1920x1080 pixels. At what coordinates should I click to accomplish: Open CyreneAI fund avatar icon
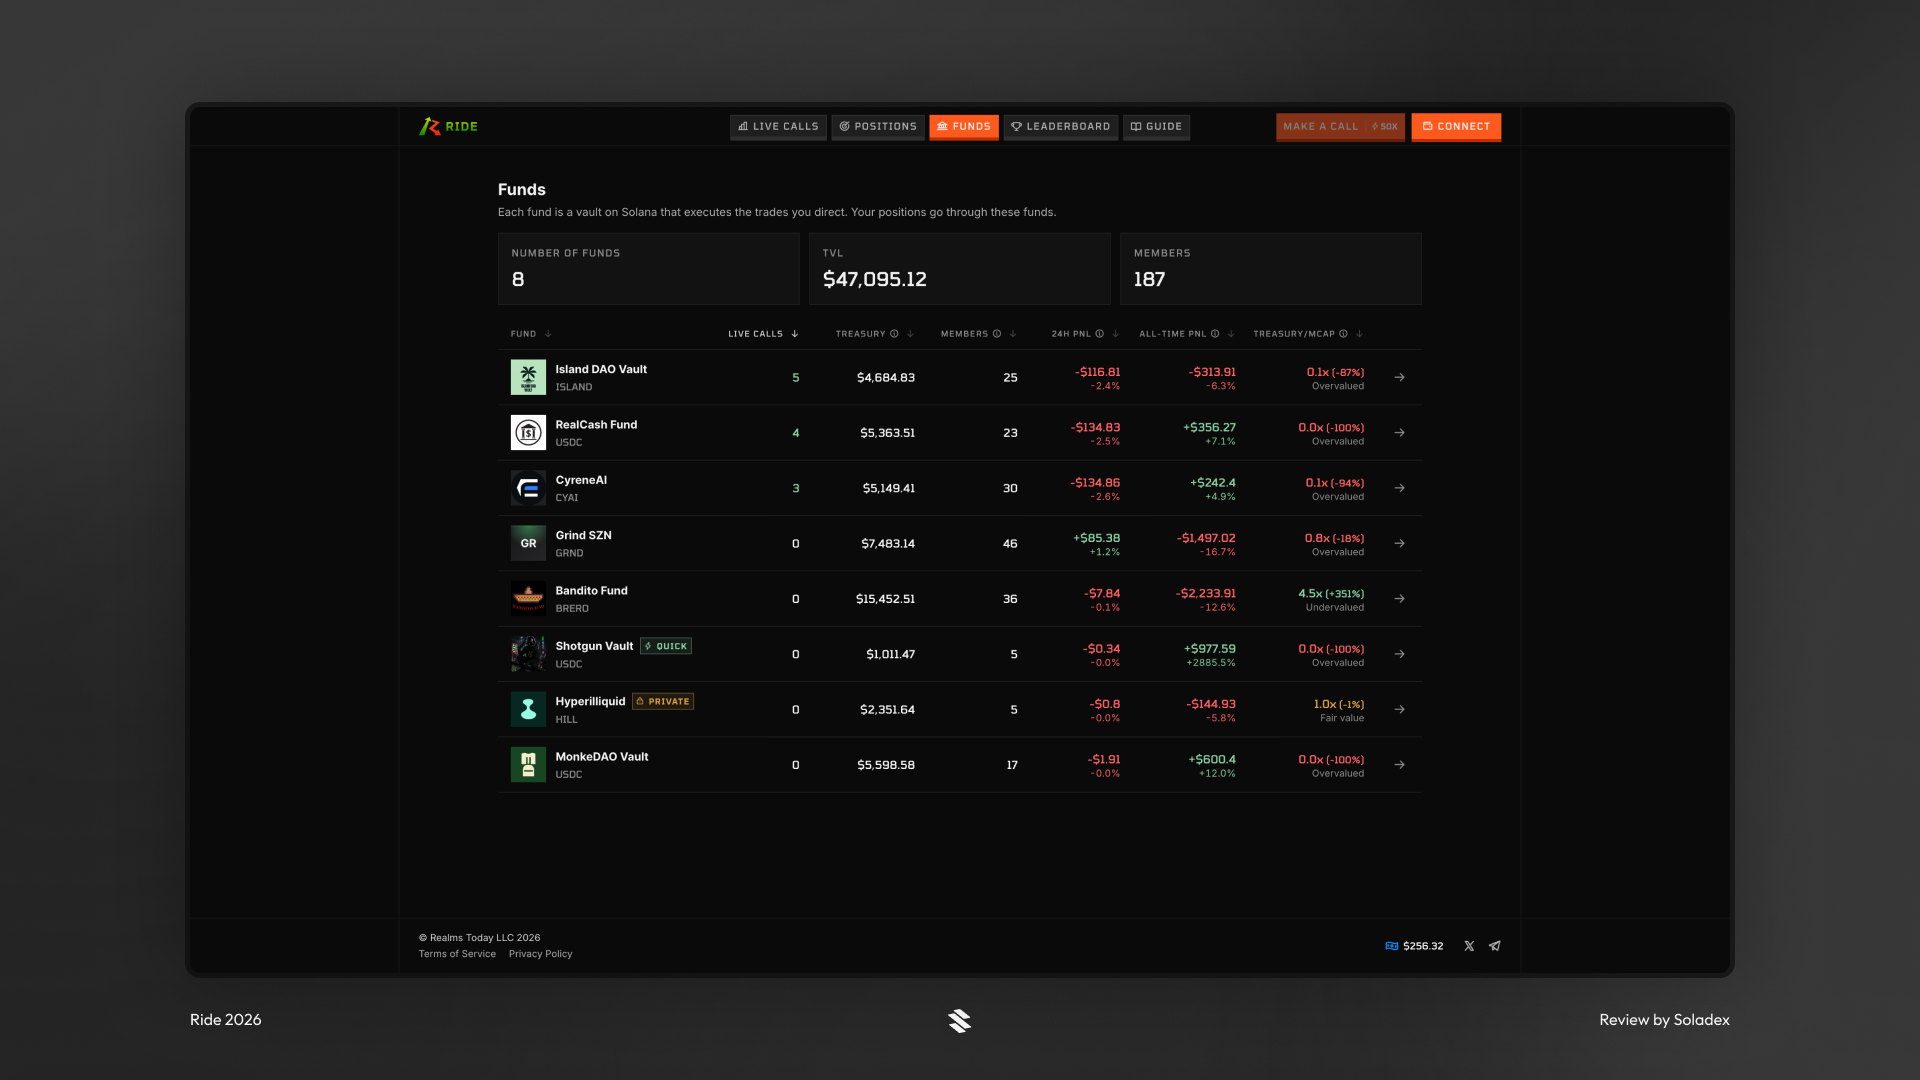pos(528,488)
